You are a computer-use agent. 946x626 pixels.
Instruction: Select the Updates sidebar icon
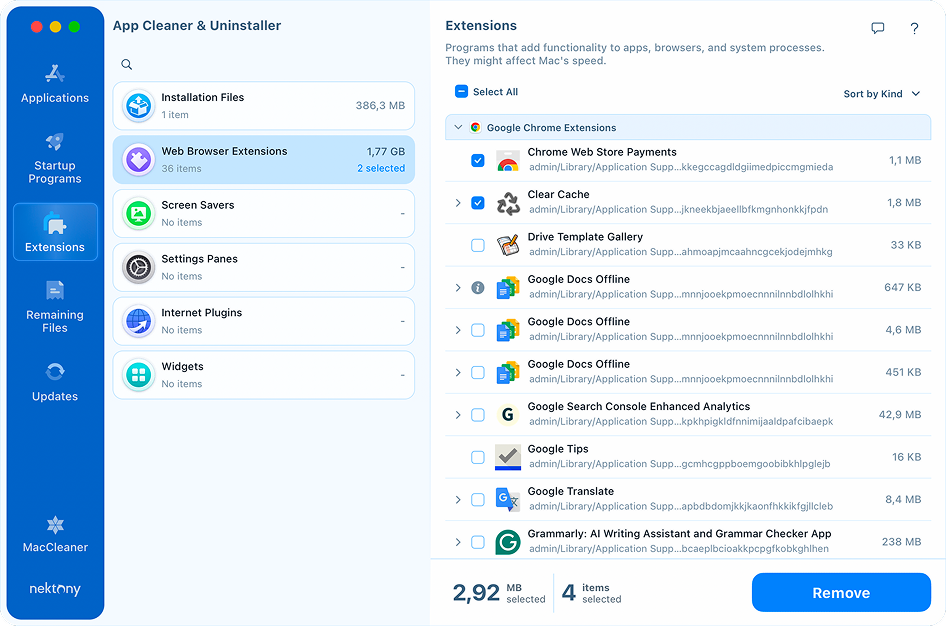pyautogui.click(x=55, y=380)
